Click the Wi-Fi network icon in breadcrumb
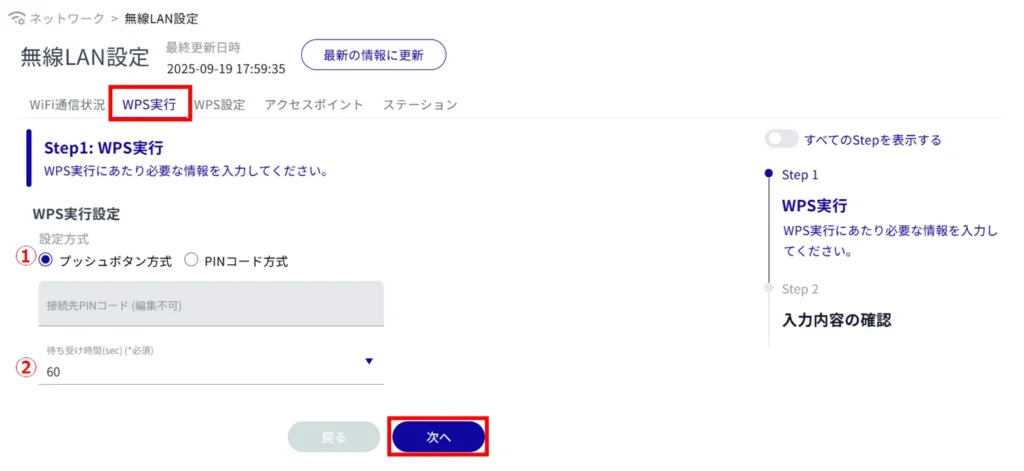This screenshot has width=1024, height=471. [x=15, y=18]
